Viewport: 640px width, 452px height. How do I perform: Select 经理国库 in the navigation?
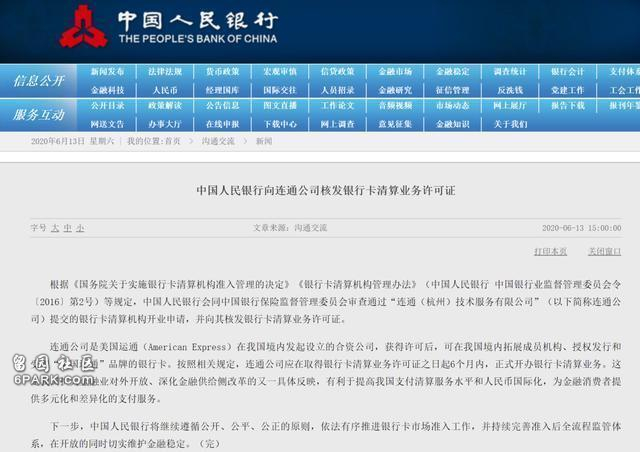pos(222,90)
